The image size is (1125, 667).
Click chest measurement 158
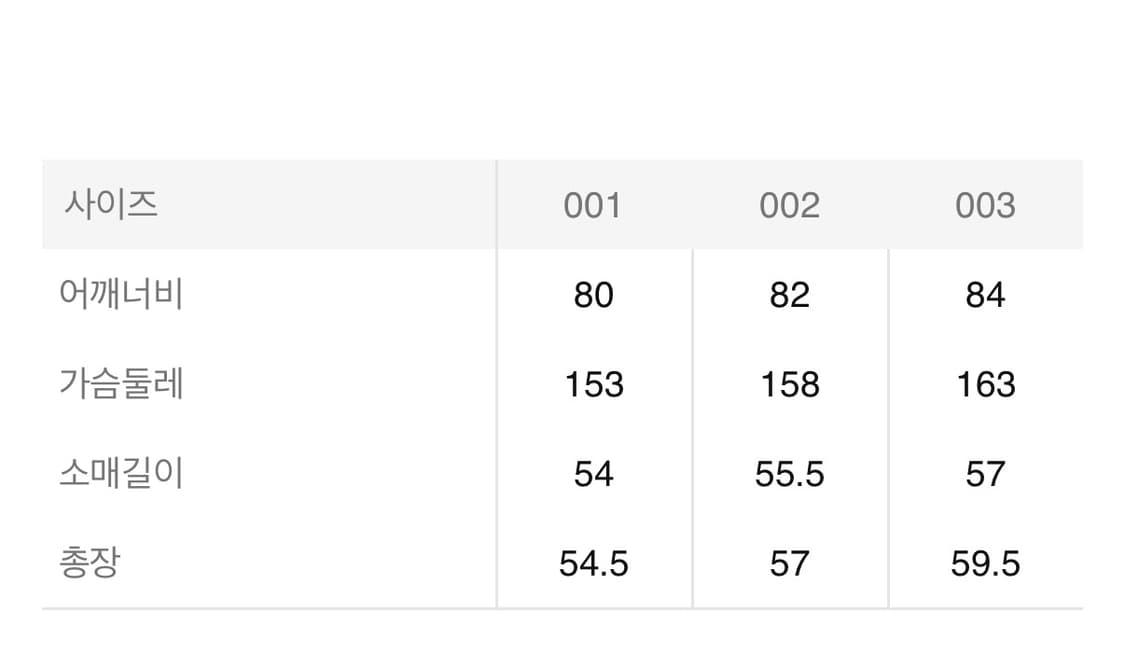[x=789, y=384]
